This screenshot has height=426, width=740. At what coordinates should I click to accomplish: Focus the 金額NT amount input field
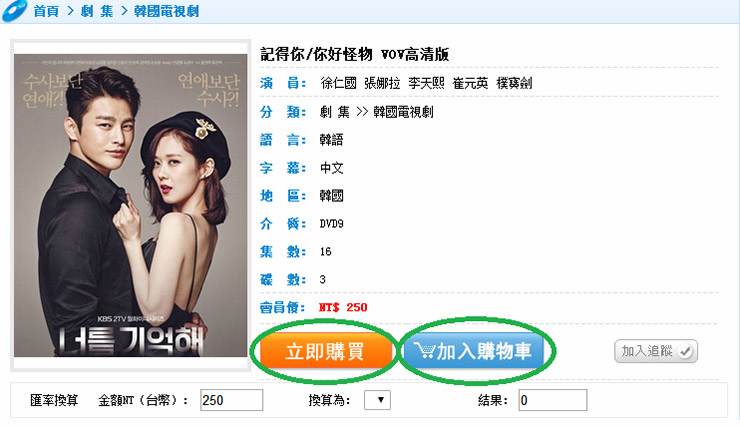tap(231, 400)
